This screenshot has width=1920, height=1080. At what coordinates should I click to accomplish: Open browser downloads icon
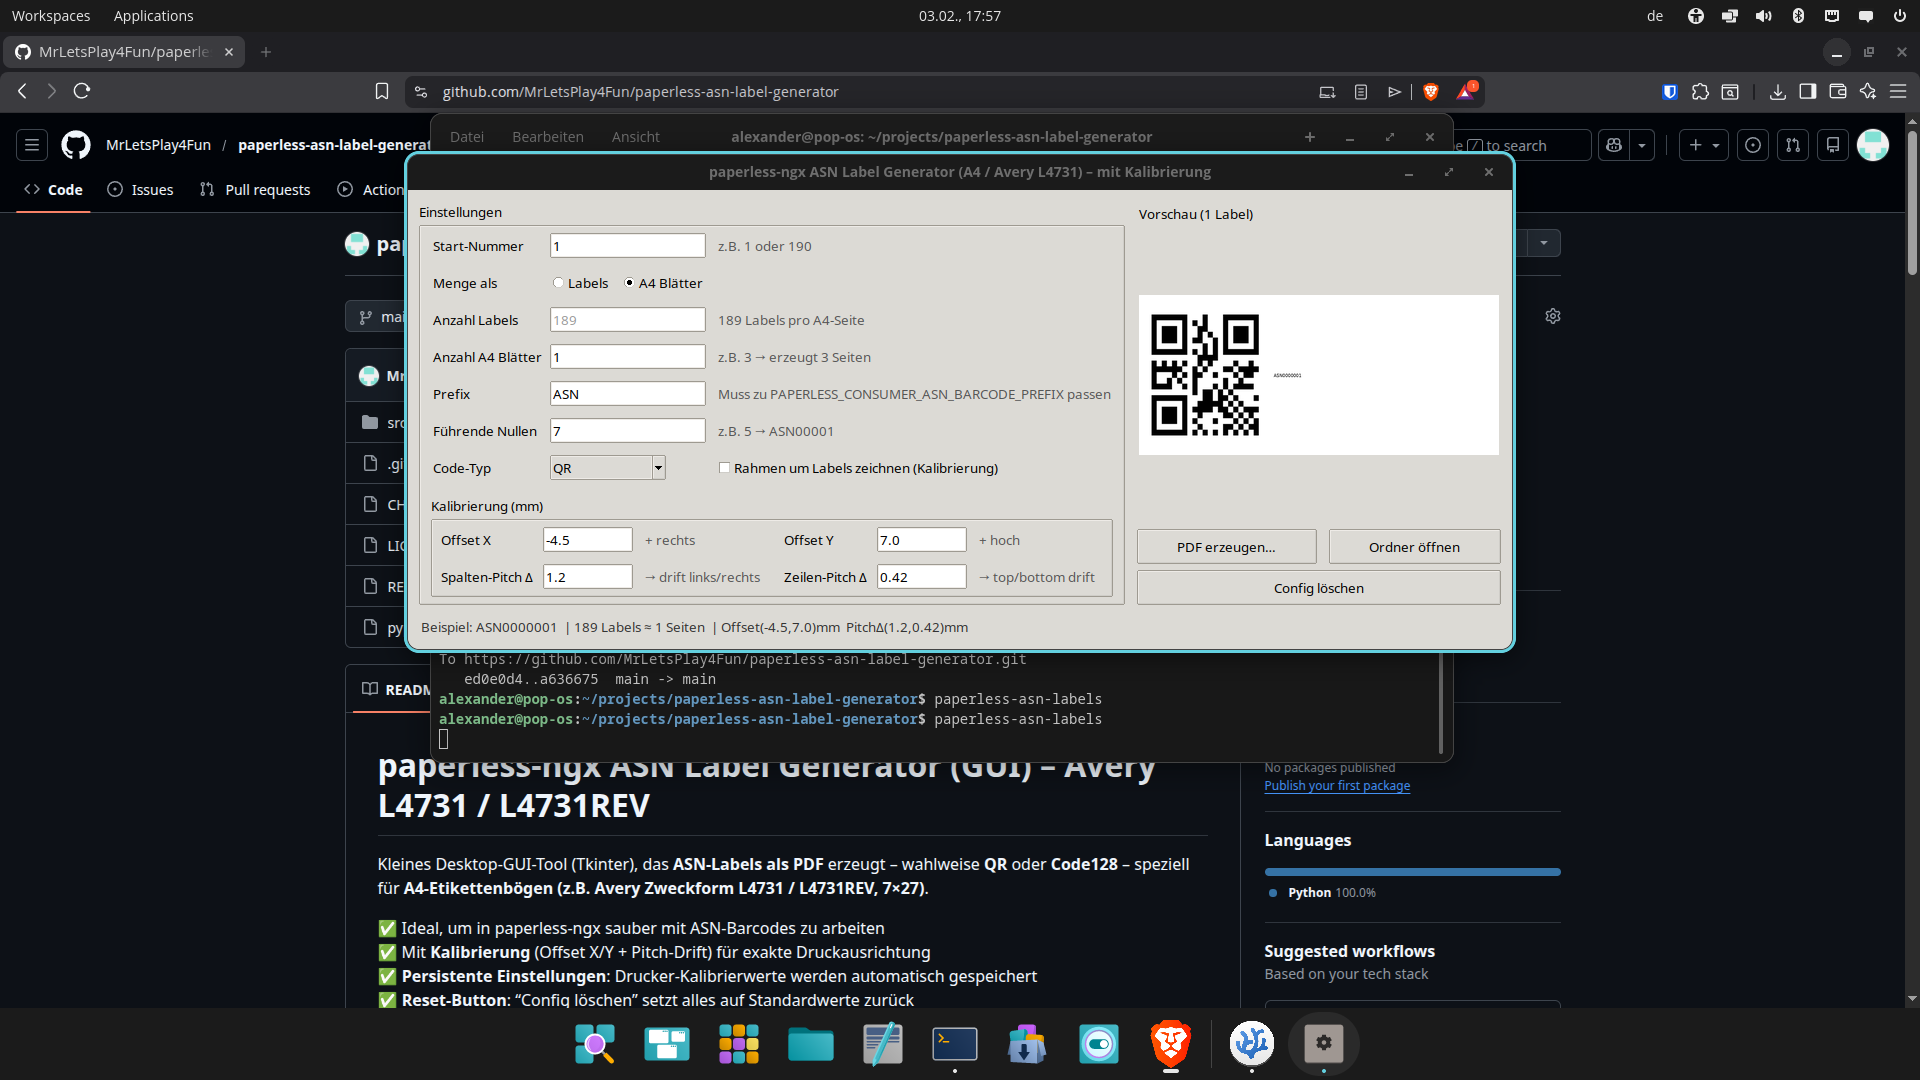click(x=1777, y=91)
